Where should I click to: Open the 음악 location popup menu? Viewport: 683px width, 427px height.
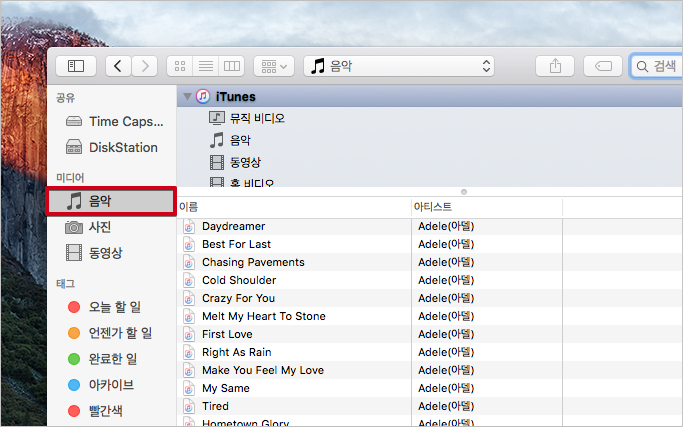[399, 66]
